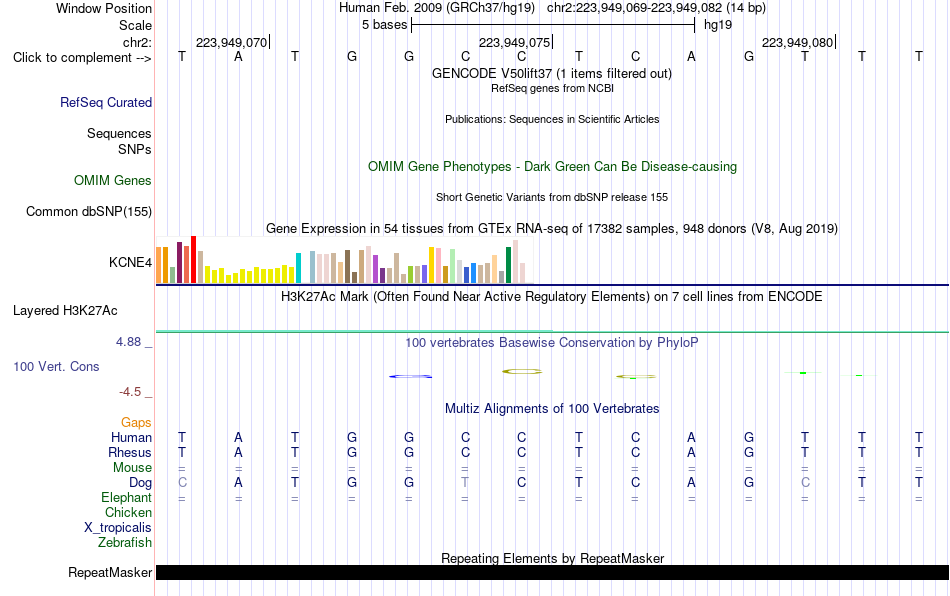Open the RefSeq Curated track label
This screenshot has width=950, height=596.
pos(106,102)
